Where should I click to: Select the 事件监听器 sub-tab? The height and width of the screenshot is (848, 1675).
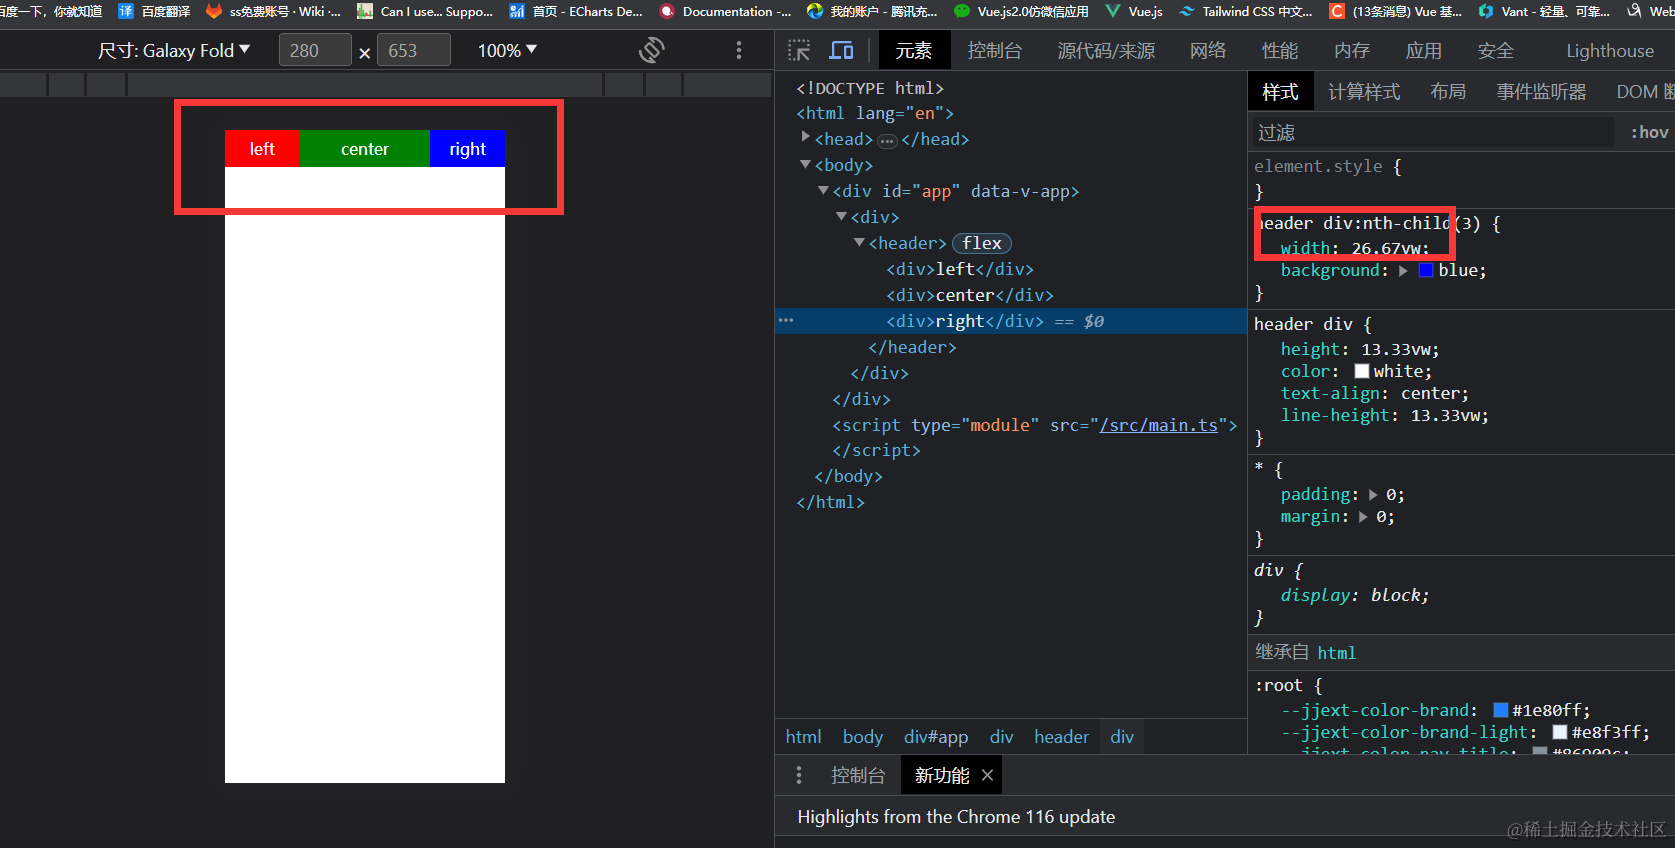point(1541,92)
